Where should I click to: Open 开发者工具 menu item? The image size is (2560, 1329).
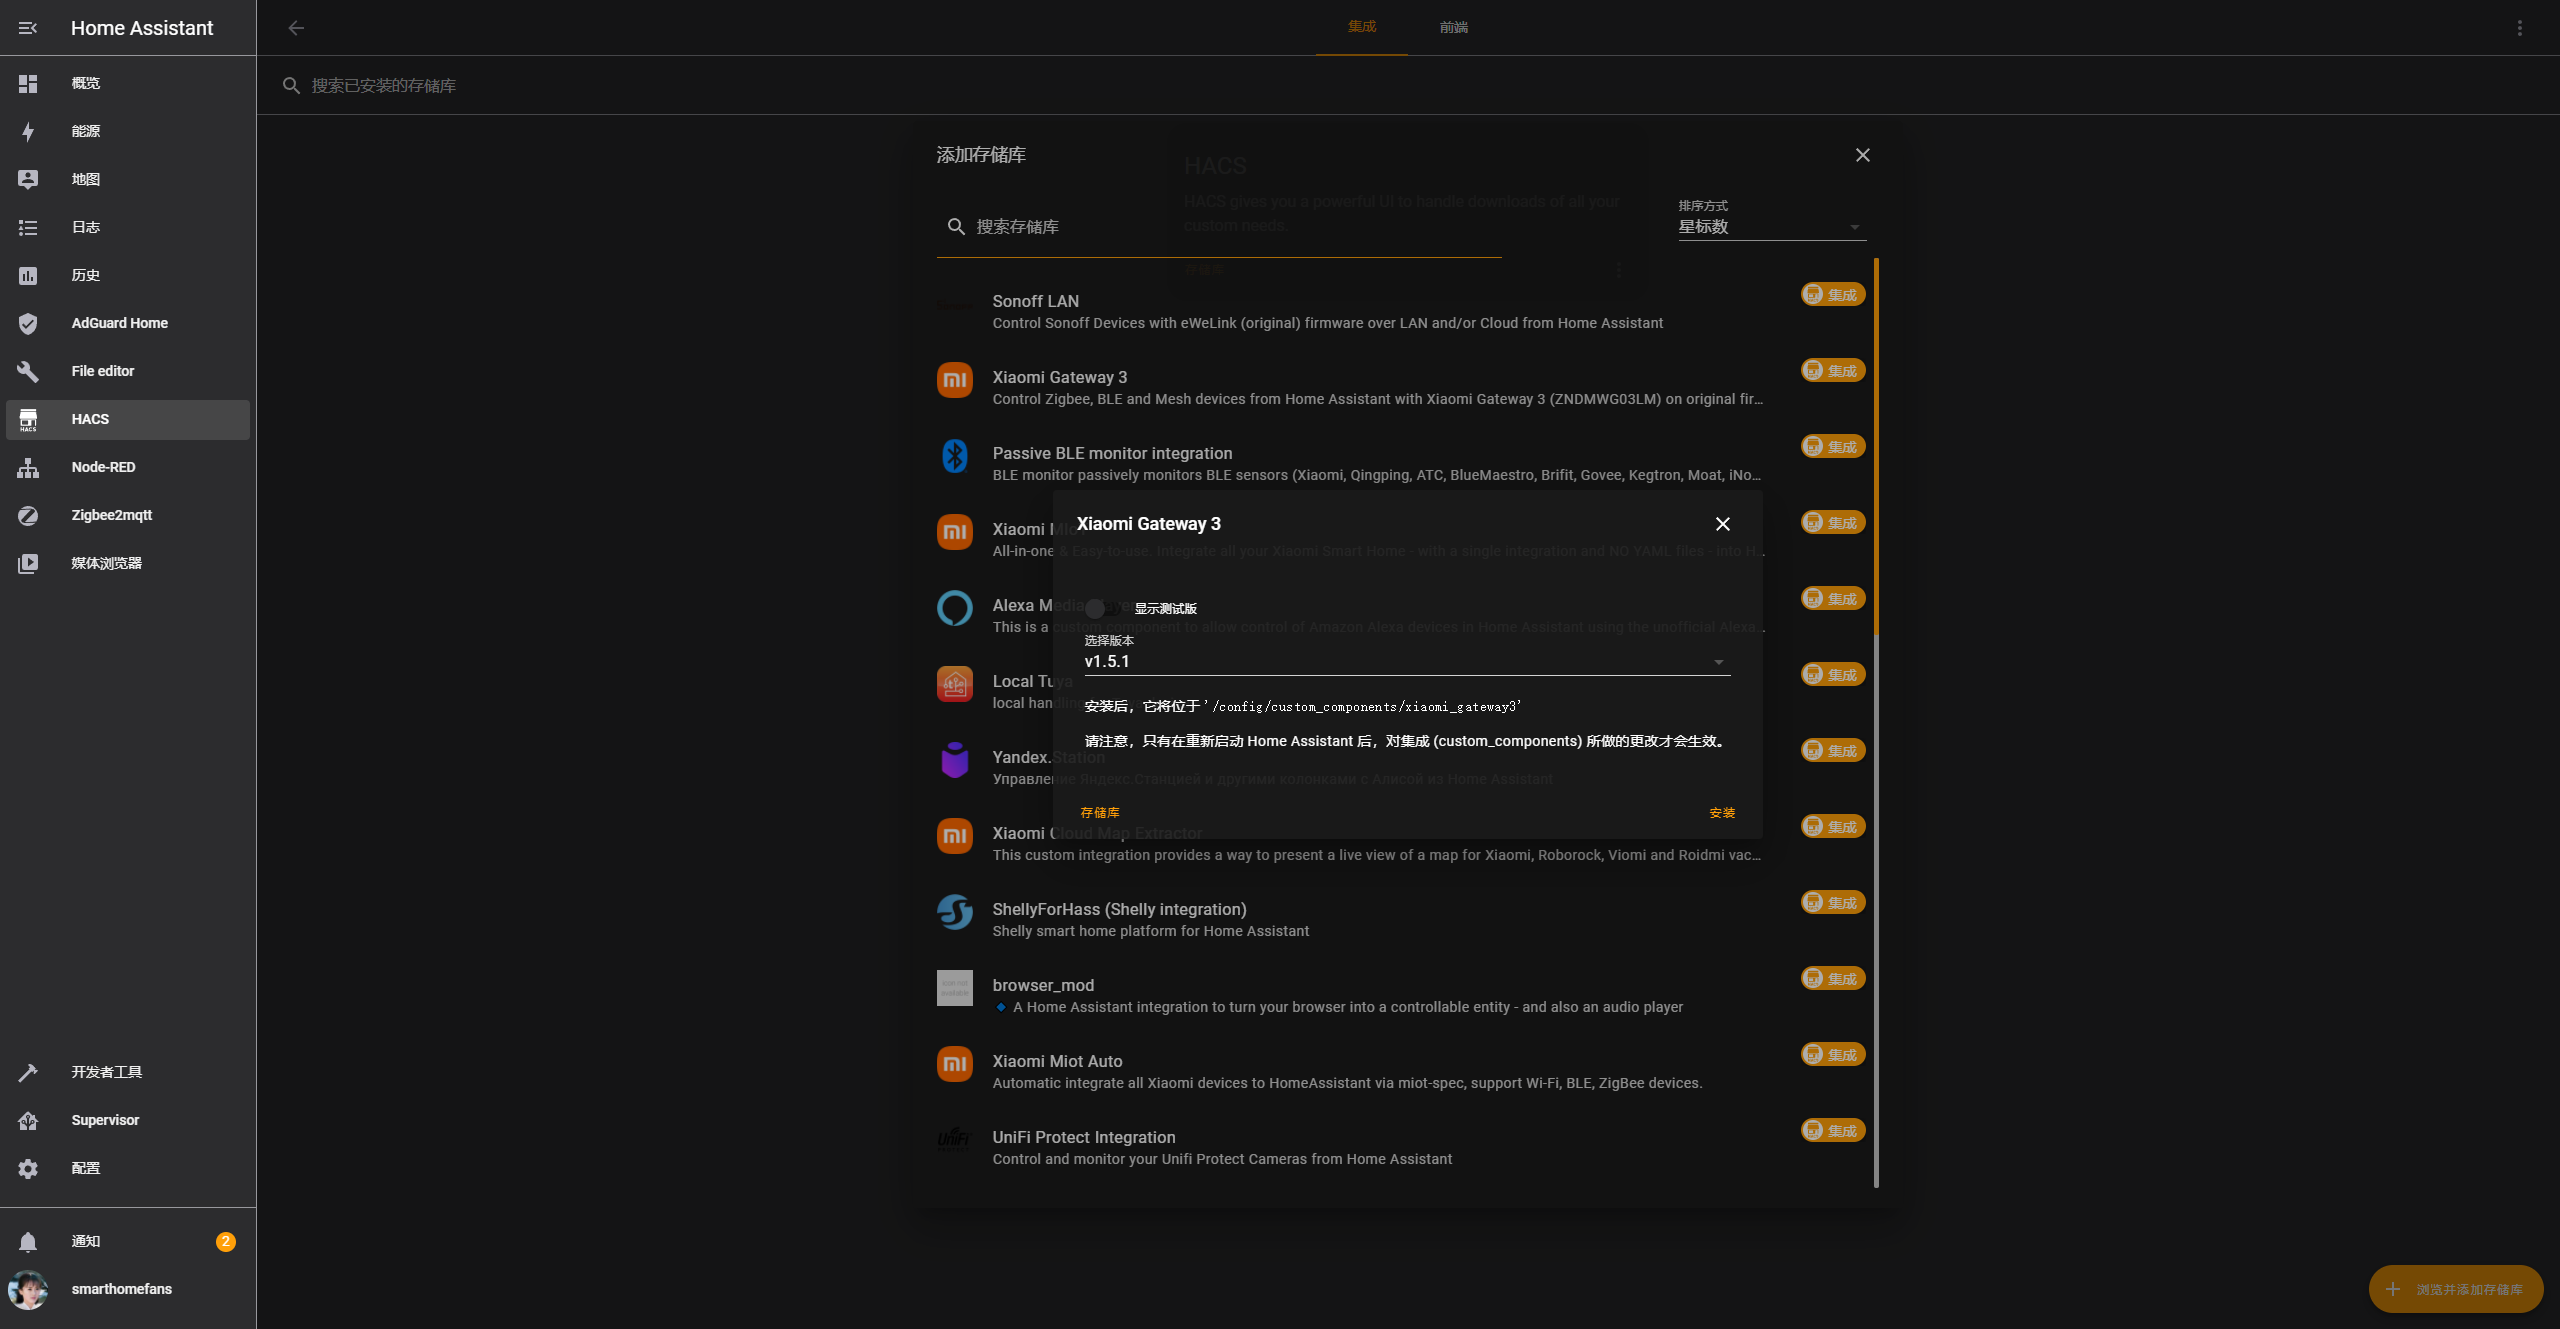pyautogui.click(x=128, y=1072)
